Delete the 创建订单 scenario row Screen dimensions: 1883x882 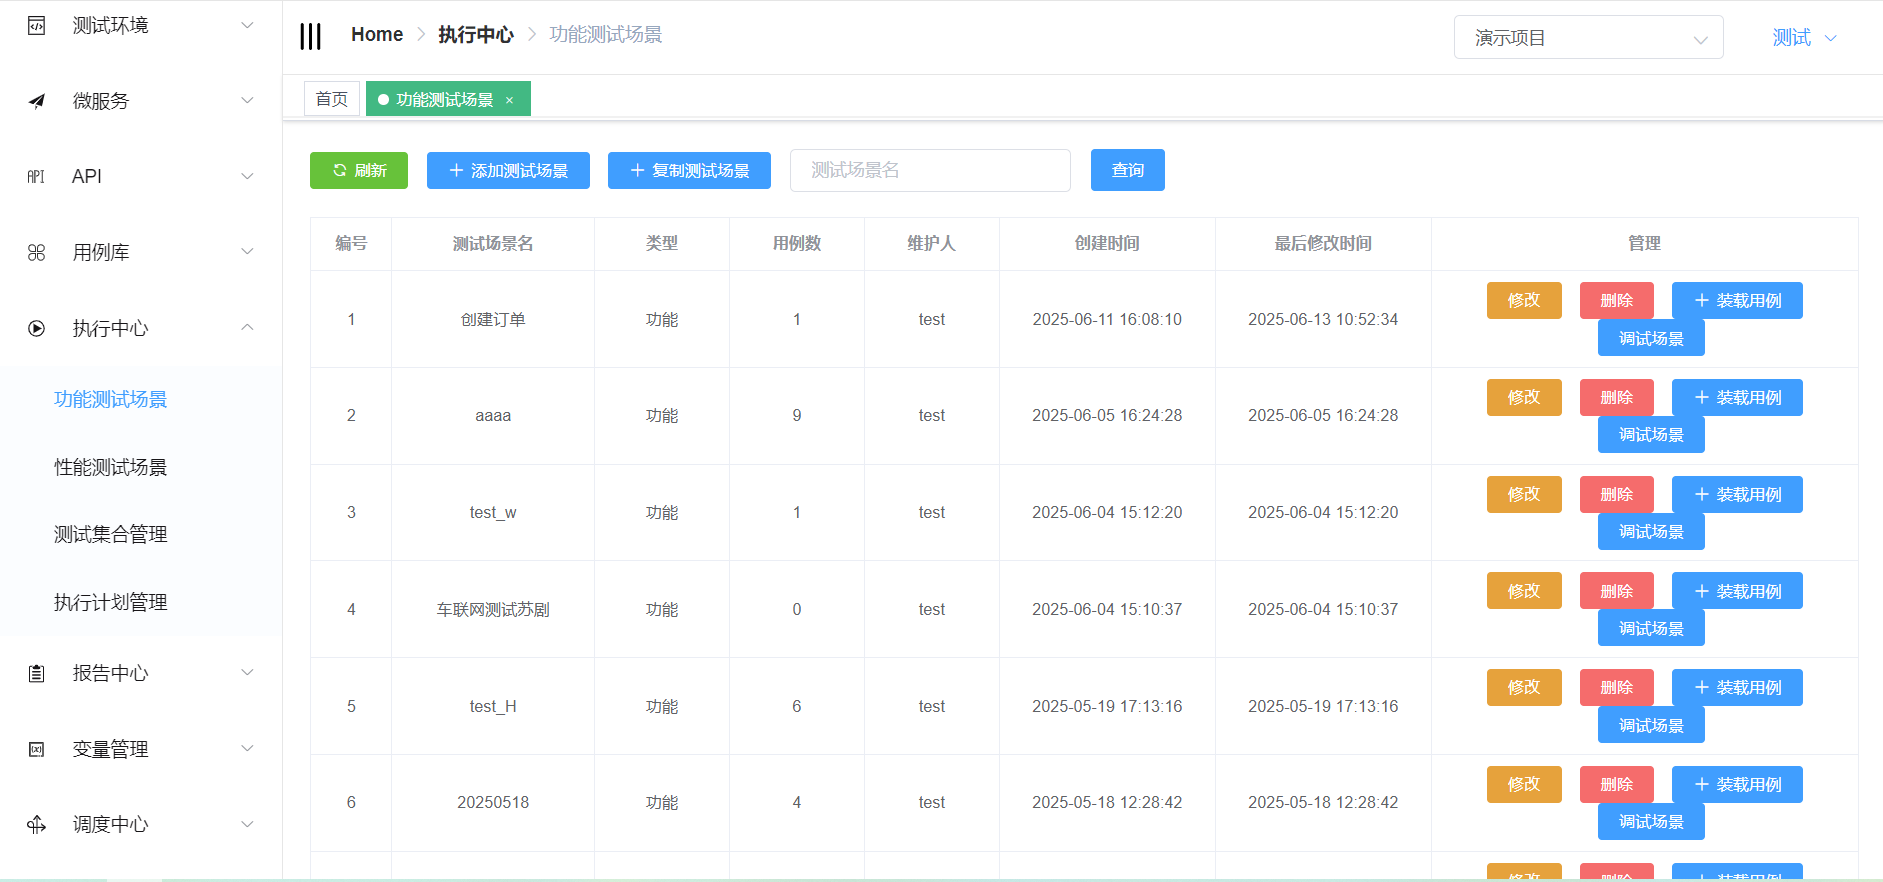(x=1616, y=300)
